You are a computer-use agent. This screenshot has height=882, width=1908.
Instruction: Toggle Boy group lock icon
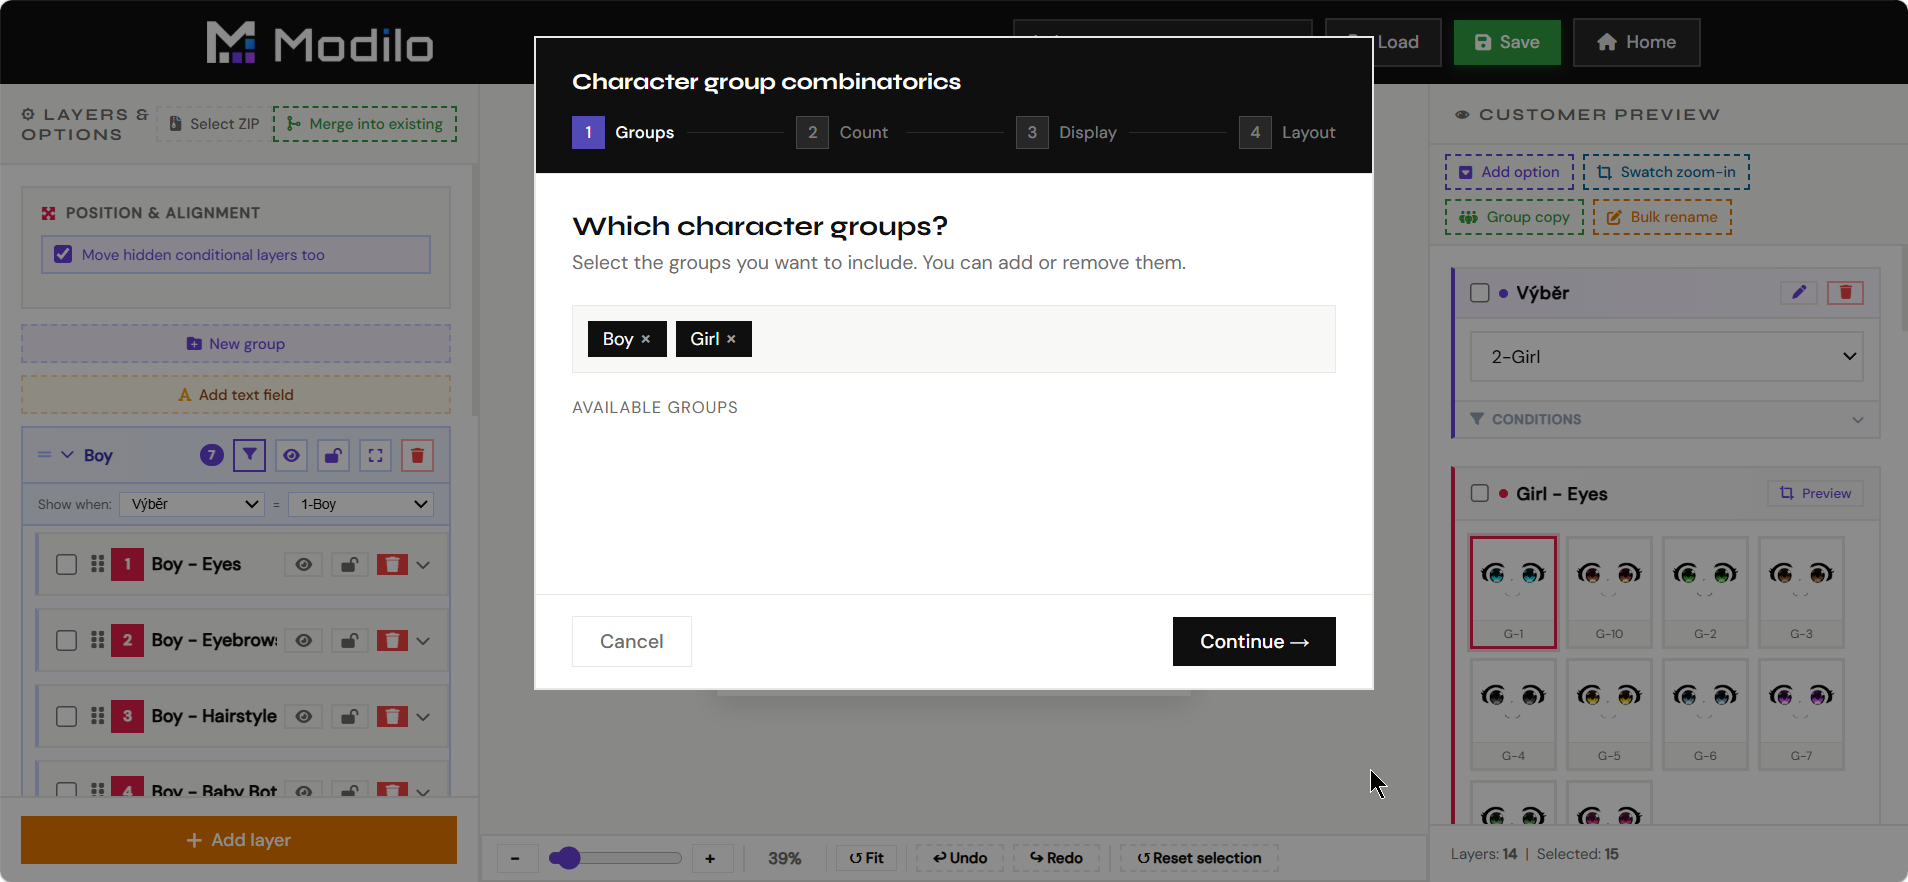pyautogui.click(x=333, y=455)
